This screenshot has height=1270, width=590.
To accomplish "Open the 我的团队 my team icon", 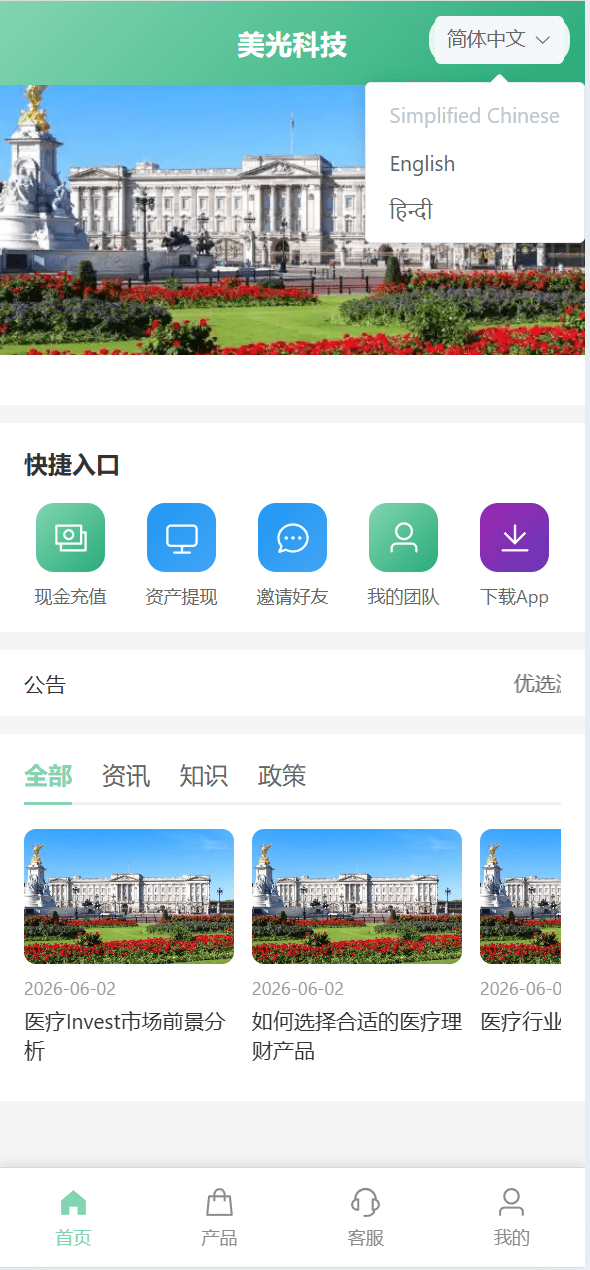I will (x=403, y=537).
